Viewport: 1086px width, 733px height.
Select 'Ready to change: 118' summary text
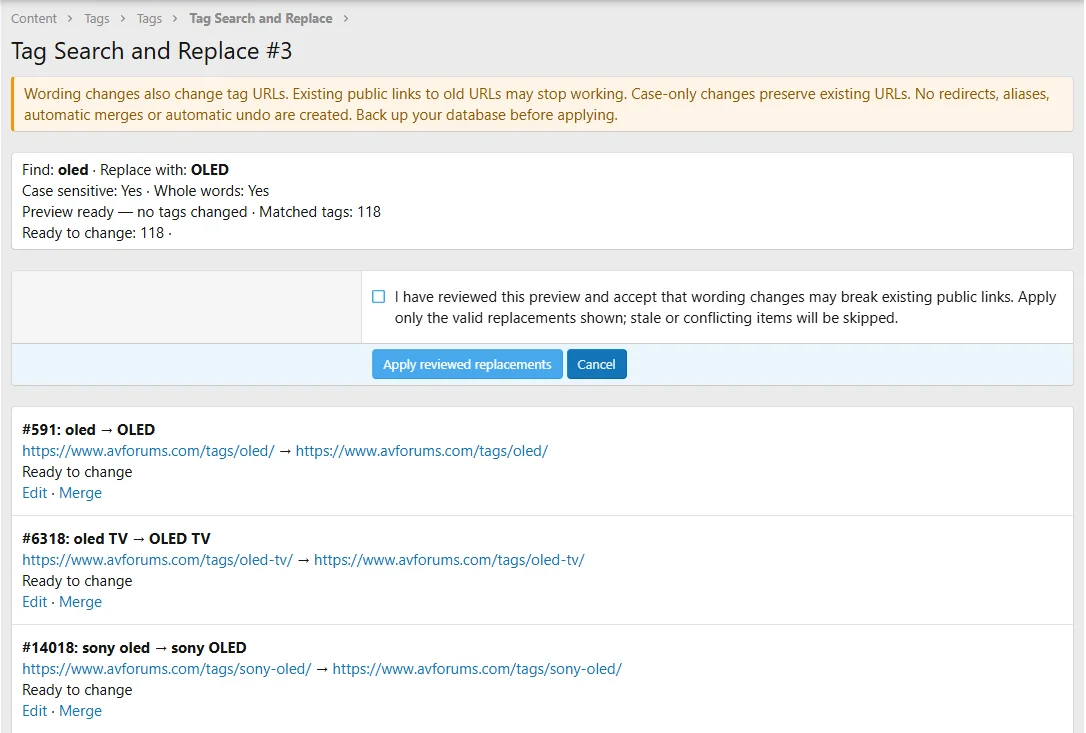coord(93,233)
